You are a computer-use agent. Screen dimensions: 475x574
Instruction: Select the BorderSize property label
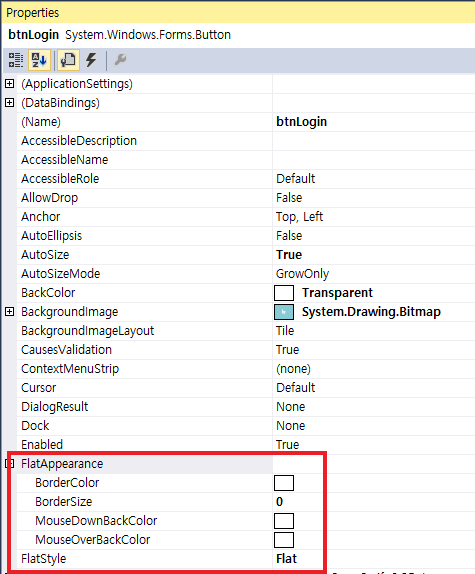pyautogui.click(x=64, y=502)
